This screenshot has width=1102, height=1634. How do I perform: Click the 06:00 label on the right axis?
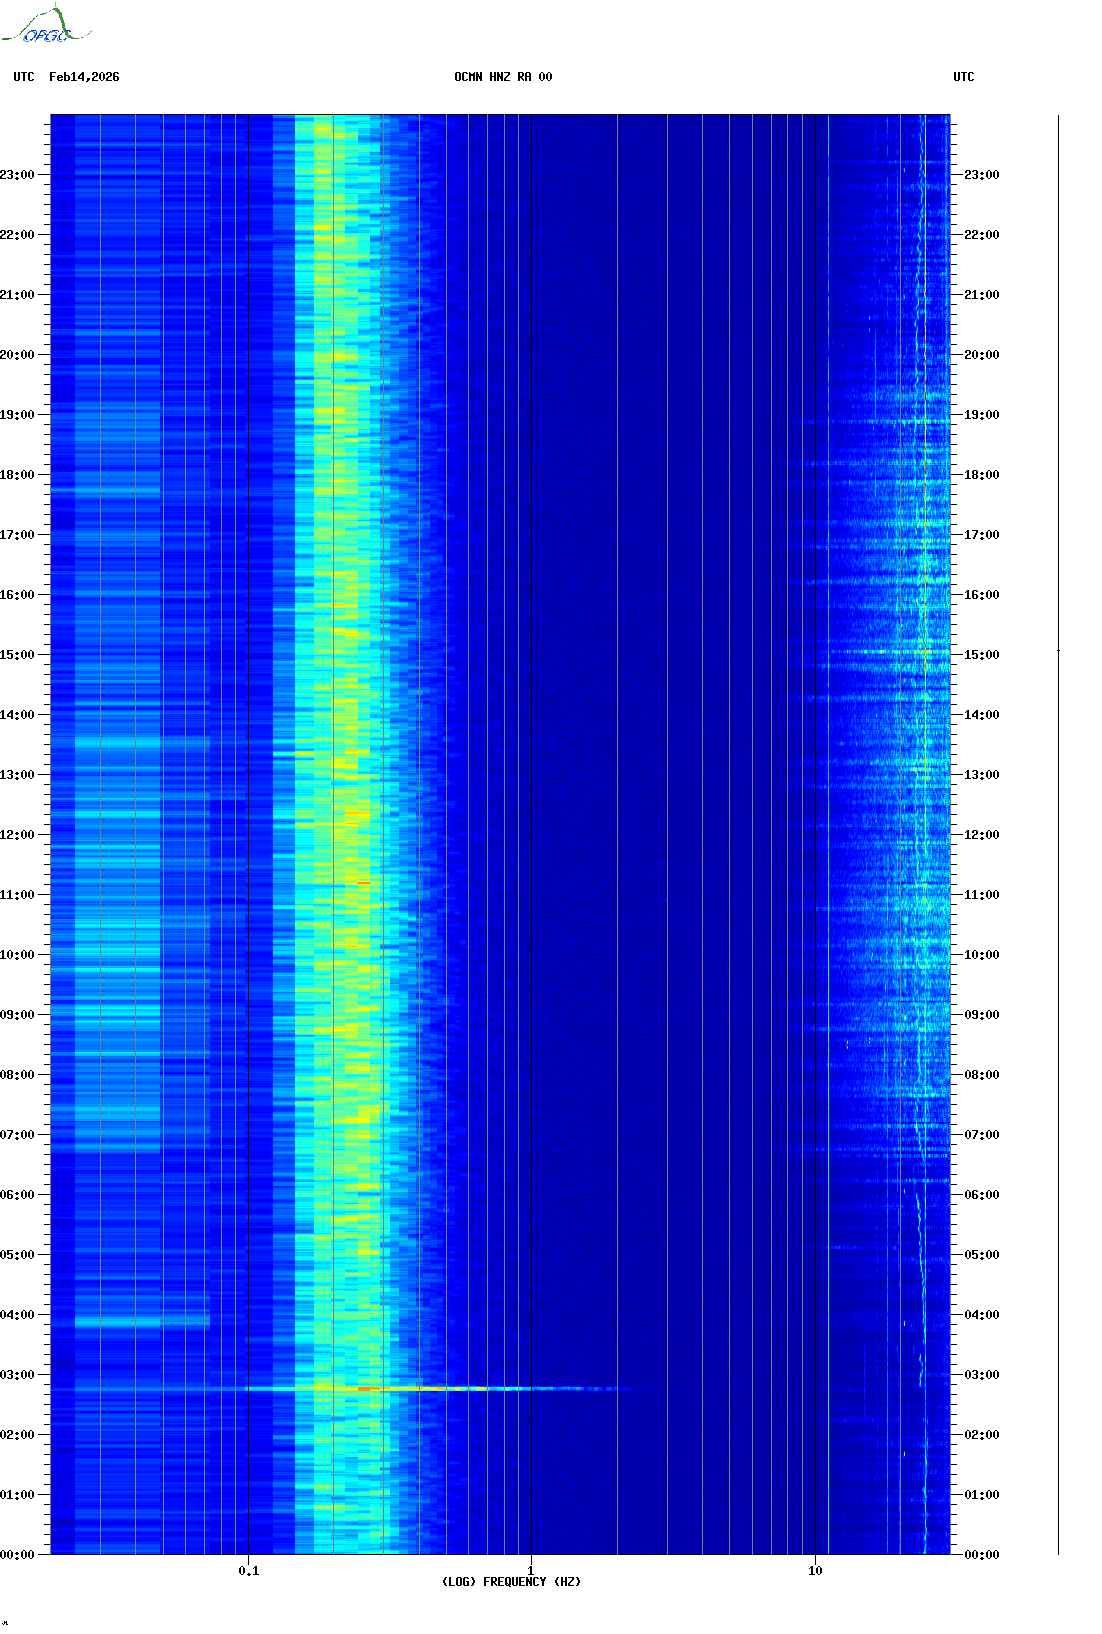pos(982,1195)
